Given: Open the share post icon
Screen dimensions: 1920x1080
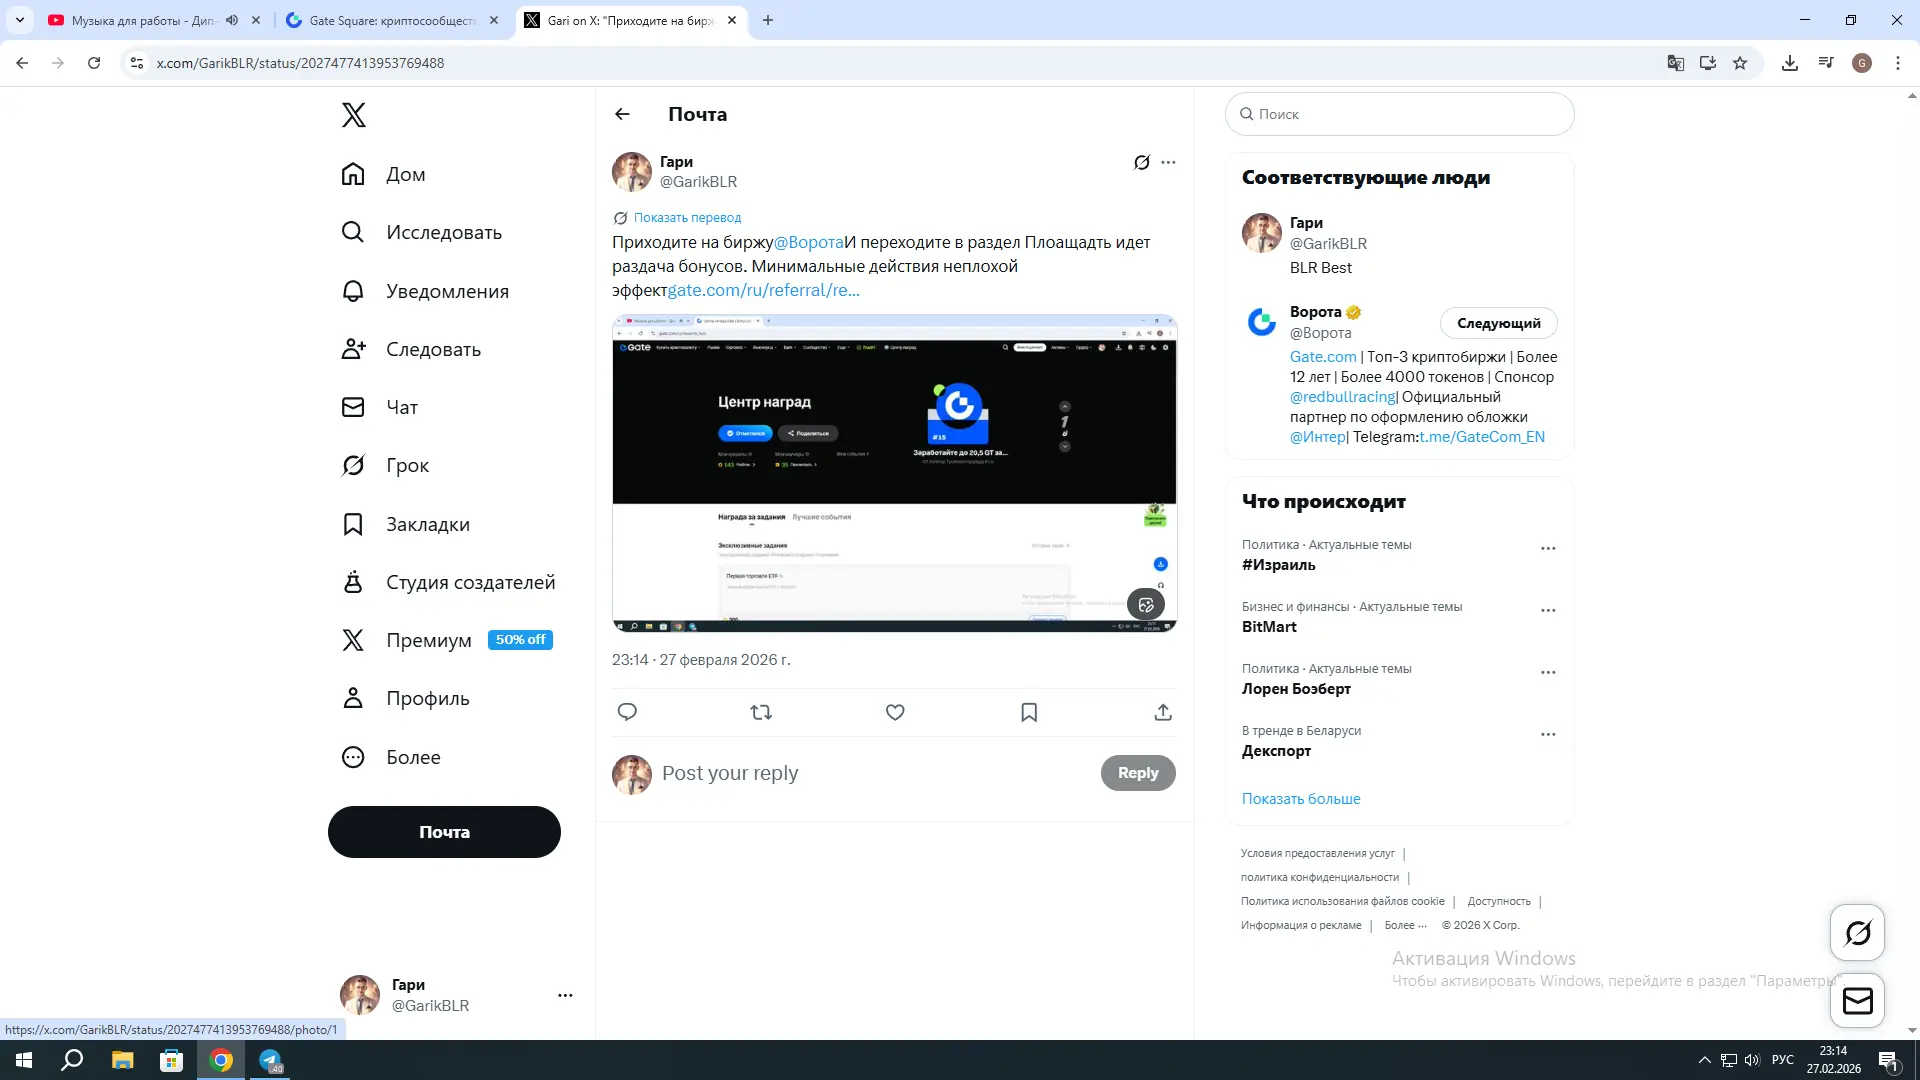Looking at the screenshot, I should tap(1163, 712).
